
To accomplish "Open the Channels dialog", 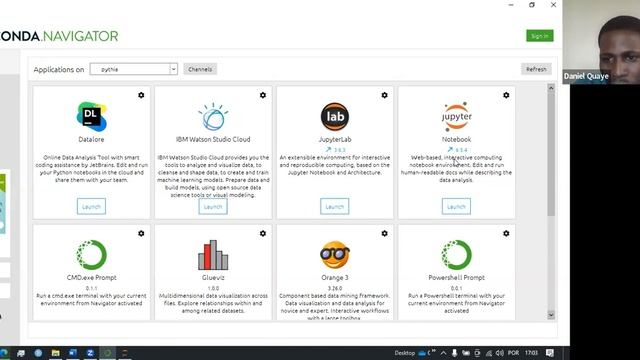I will (x=200, y=69).
